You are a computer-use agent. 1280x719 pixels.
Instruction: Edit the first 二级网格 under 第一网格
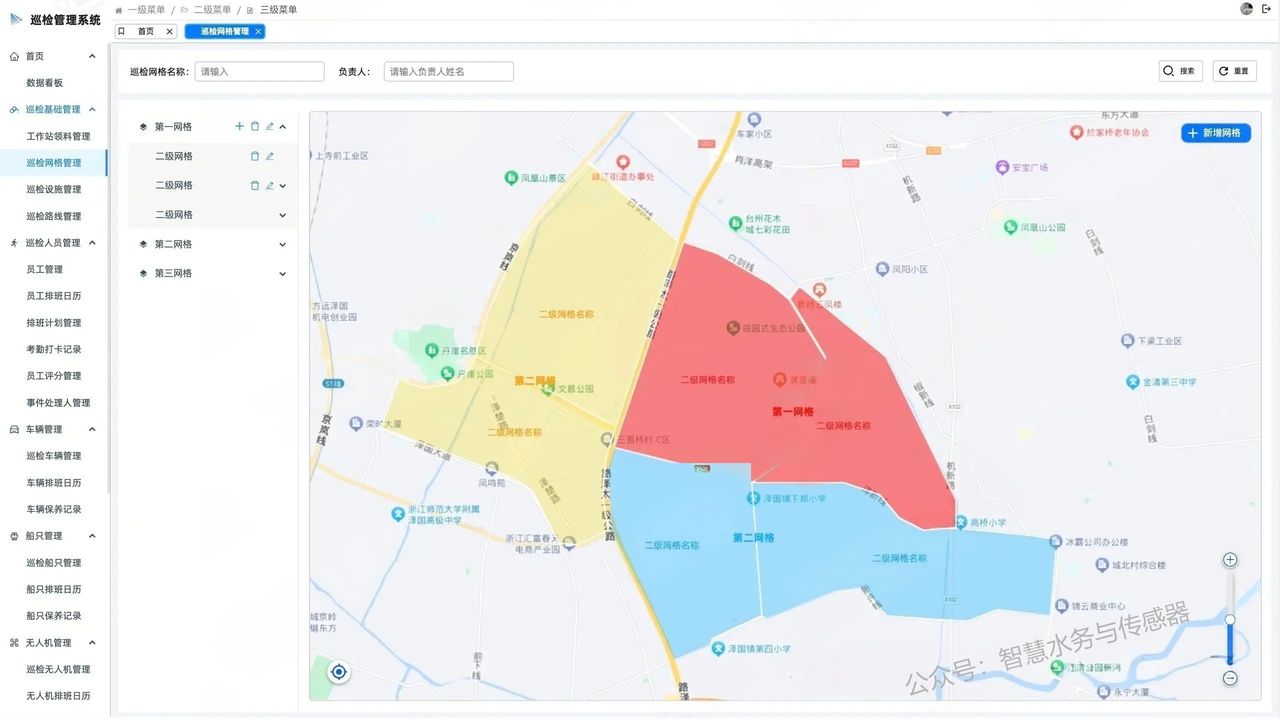click(x=270, y=156)
